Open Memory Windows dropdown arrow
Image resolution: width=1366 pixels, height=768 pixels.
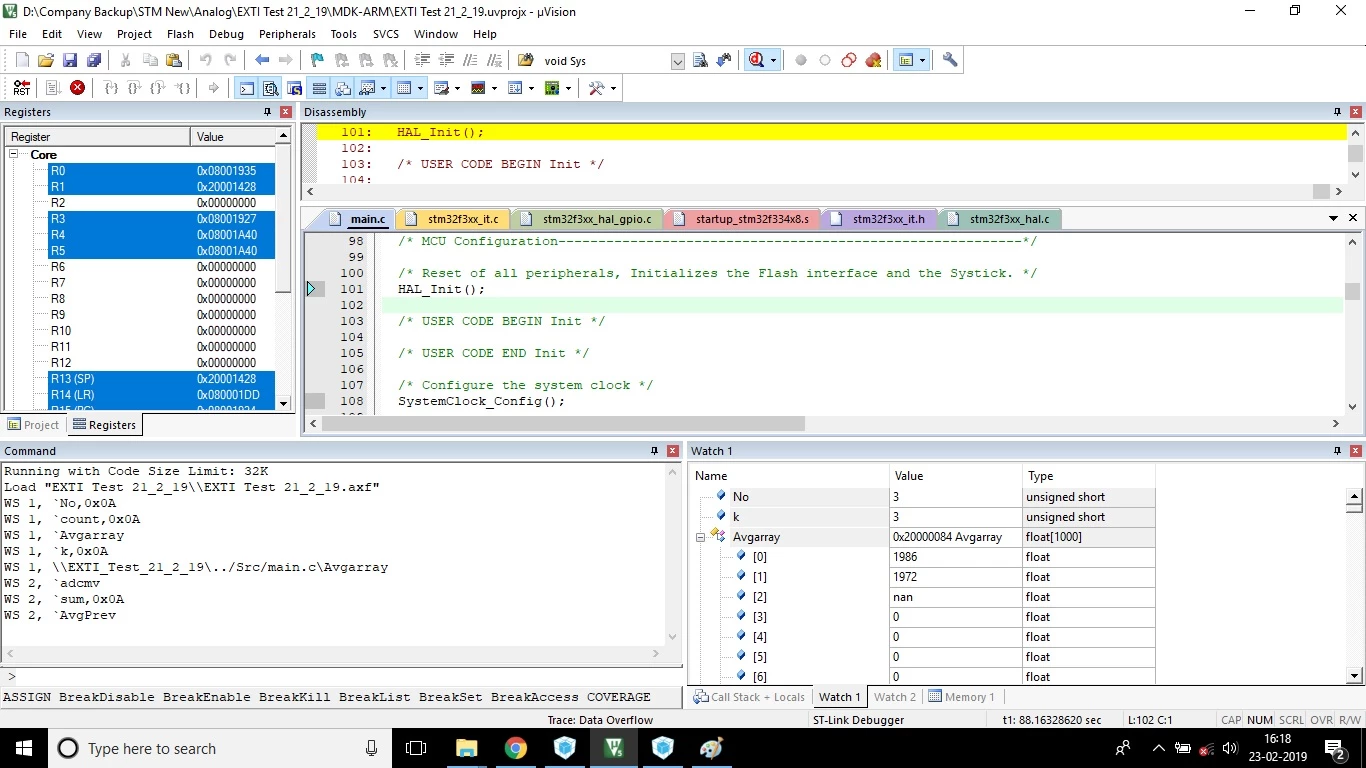420,88
